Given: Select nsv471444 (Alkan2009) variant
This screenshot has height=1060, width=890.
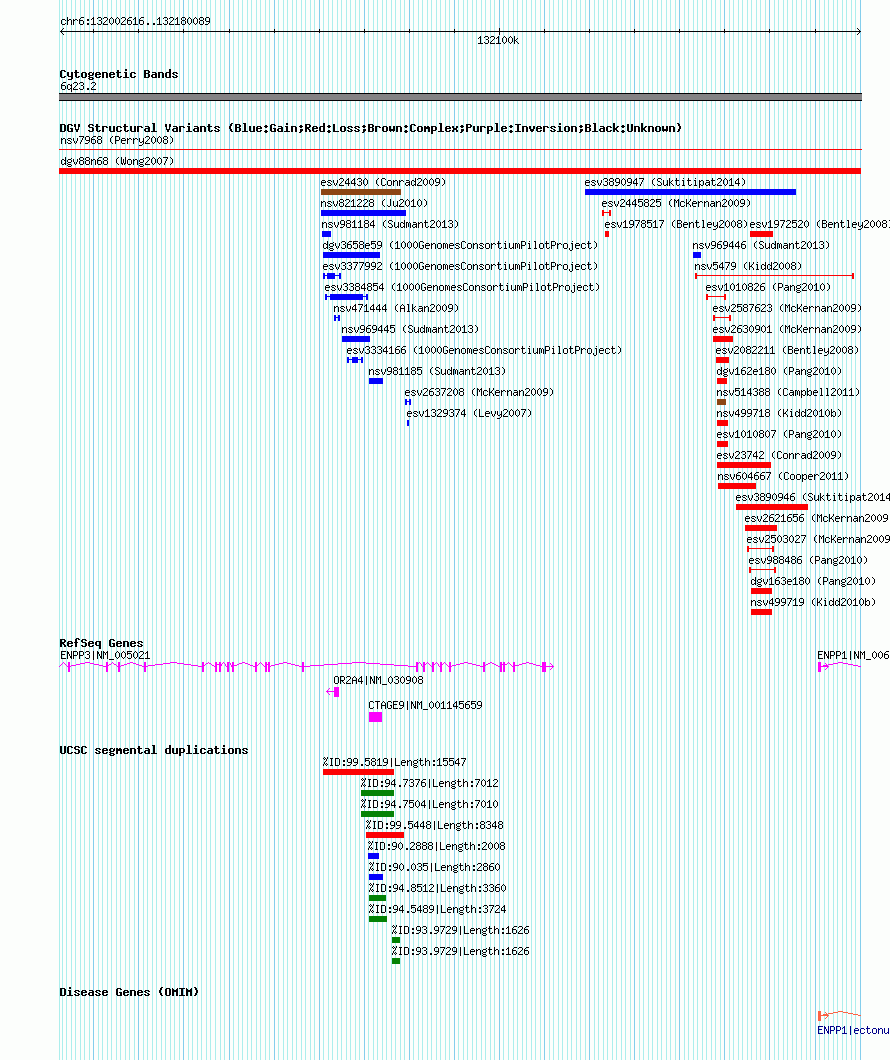Looking at the screenshot, I should 396,308.
